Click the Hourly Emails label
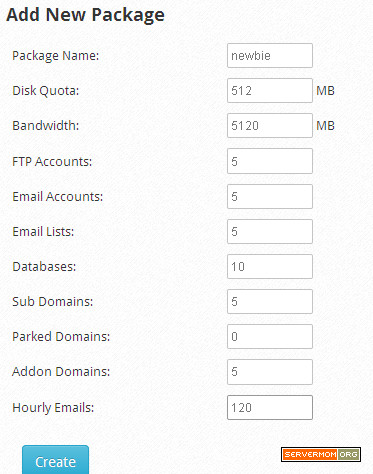 pyautogui.click(x=53, y=408)
